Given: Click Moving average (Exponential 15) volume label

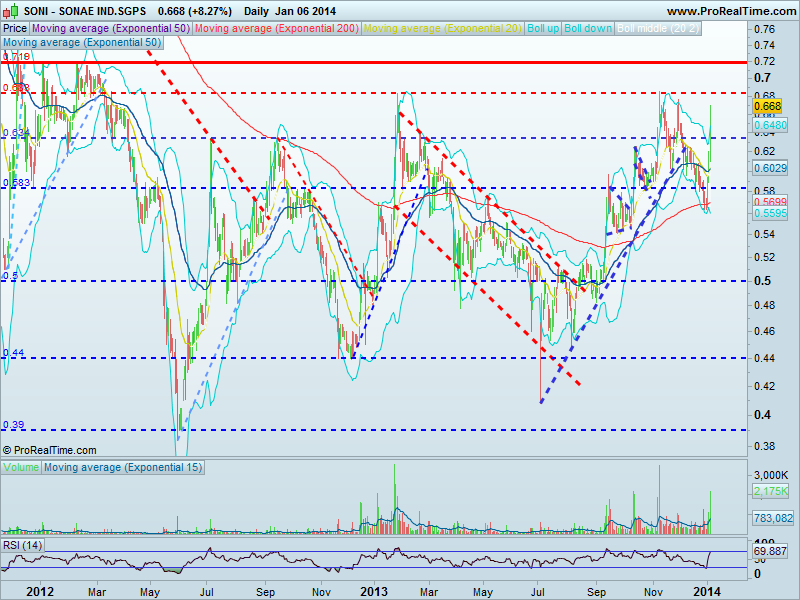Looking at the screenshot, I should (123, 467).
